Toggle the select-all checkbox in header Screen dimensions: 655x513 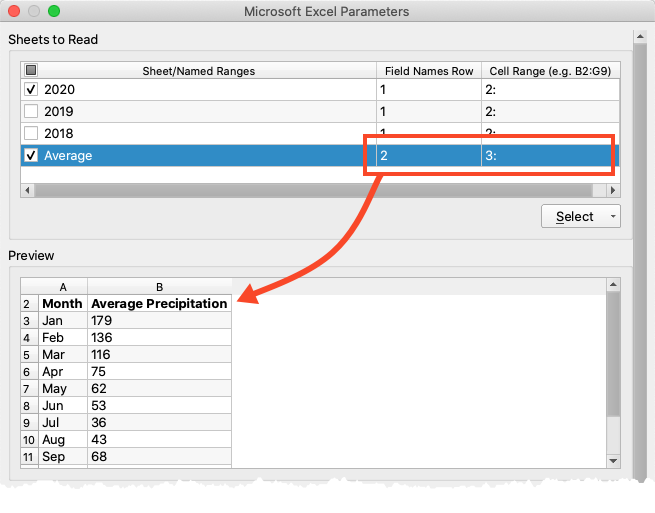[31, 70]
